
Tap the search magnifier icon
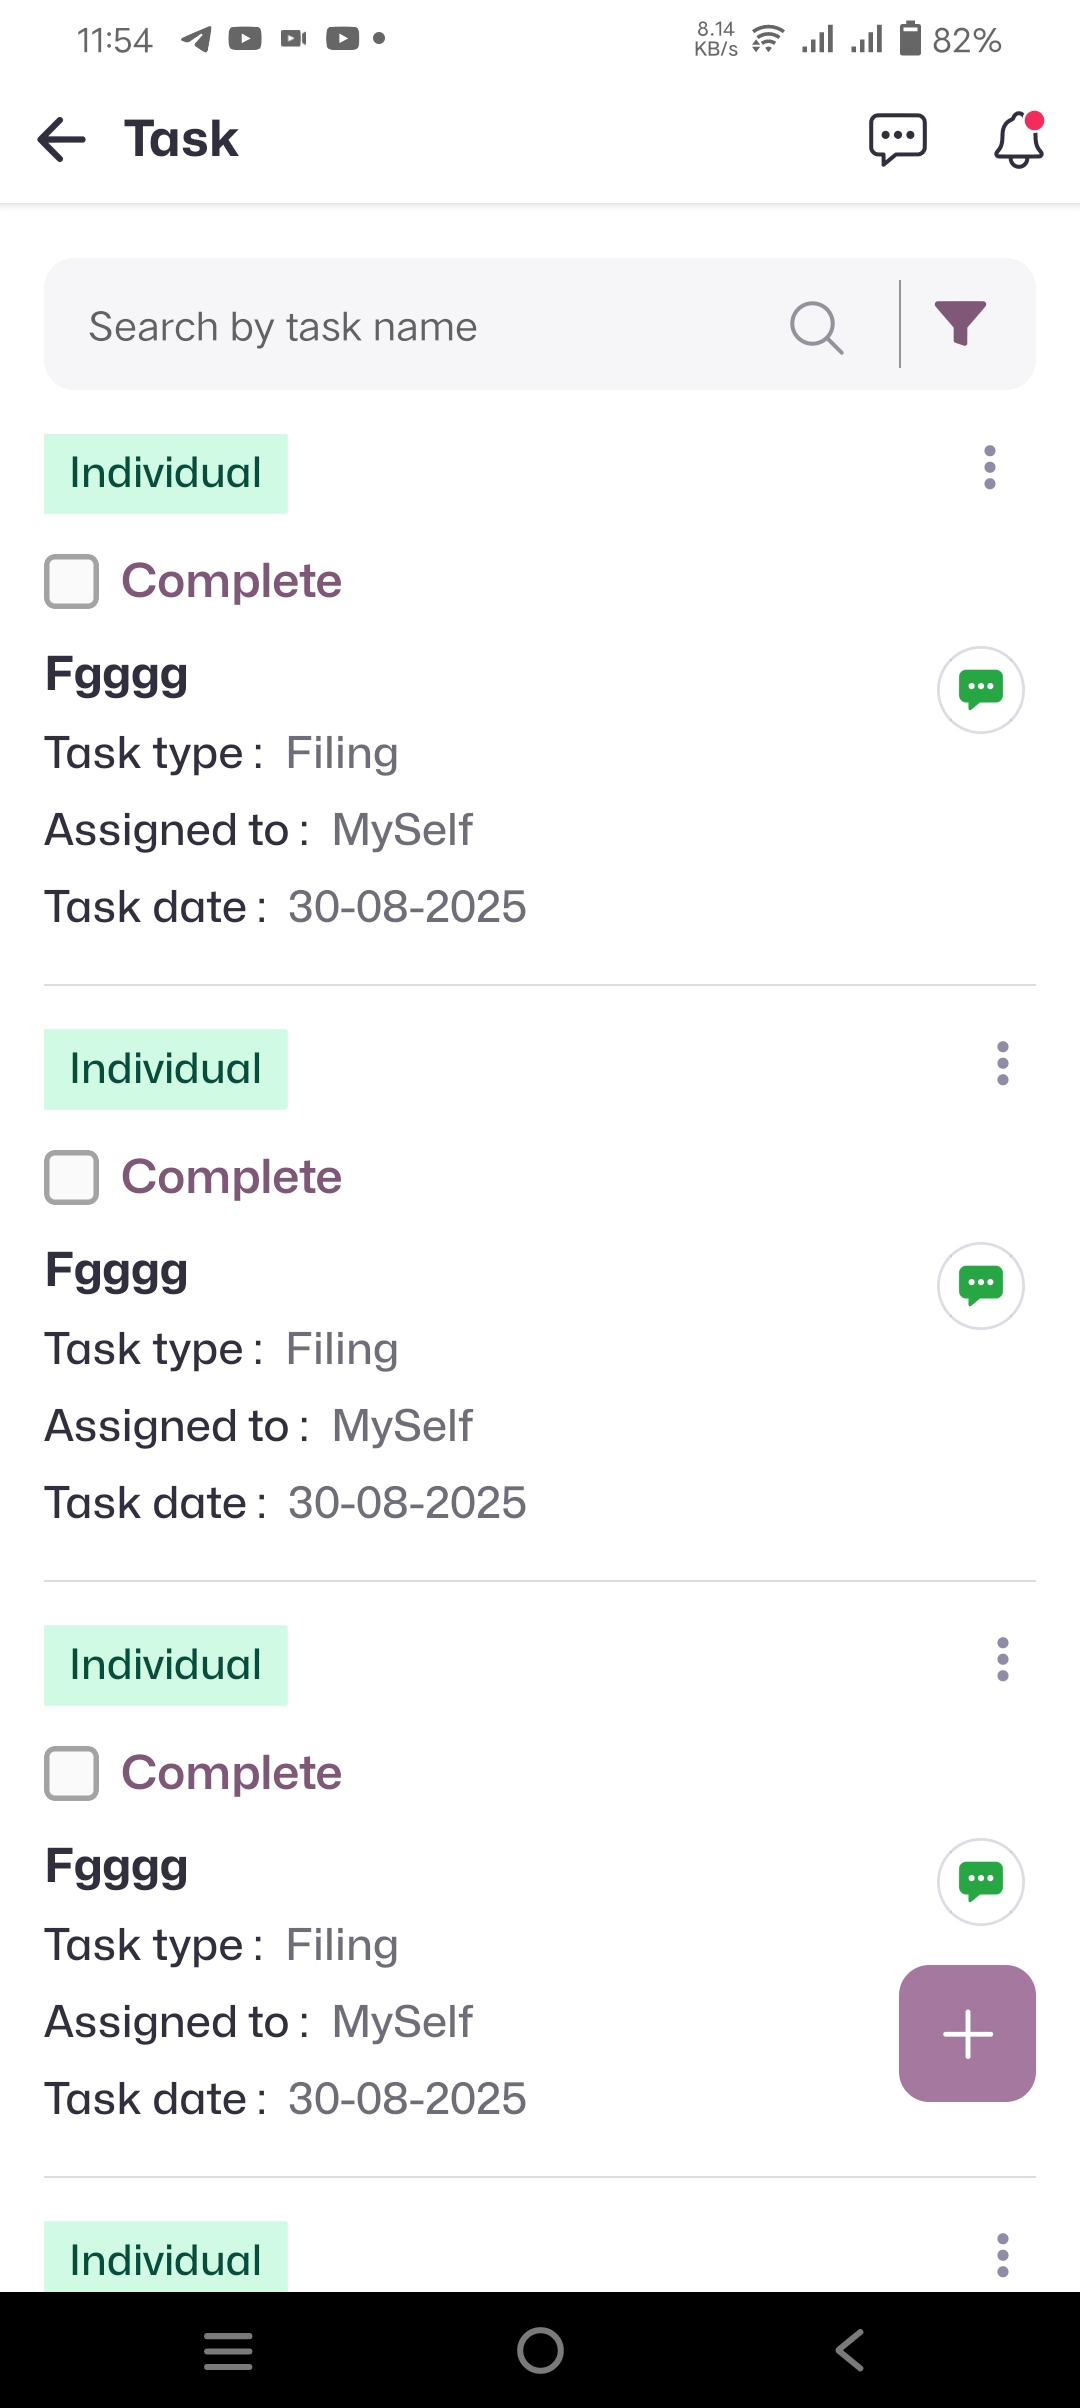coord(816,326)
